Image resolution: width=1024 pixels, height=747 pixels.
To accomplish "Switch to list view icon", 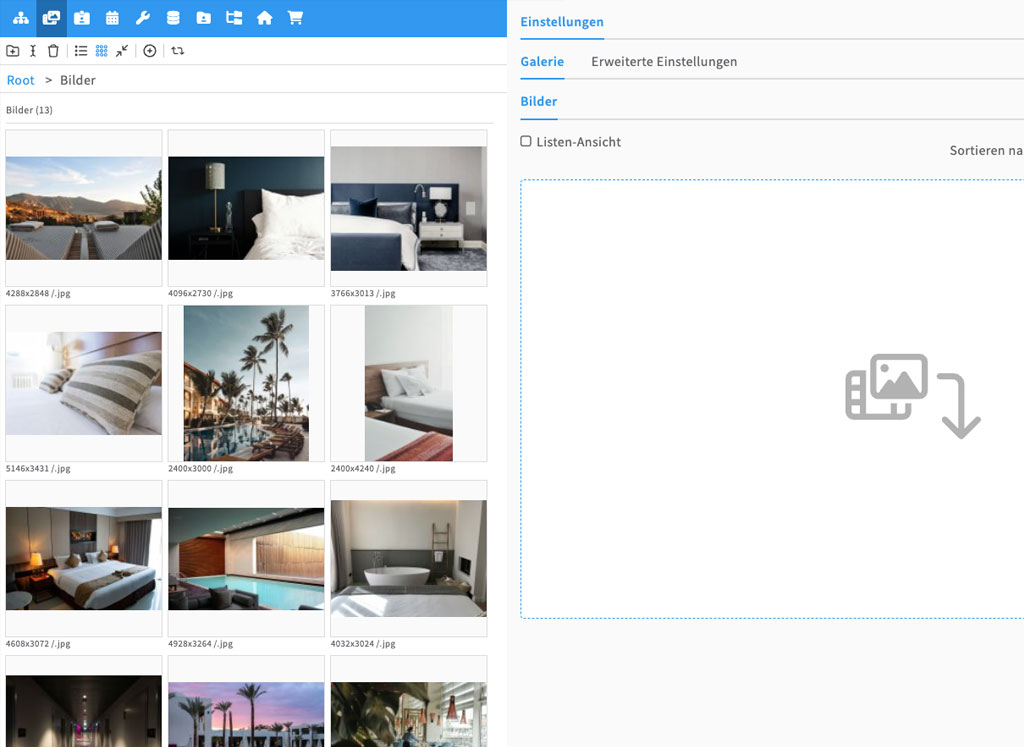I will click(81, 51).
